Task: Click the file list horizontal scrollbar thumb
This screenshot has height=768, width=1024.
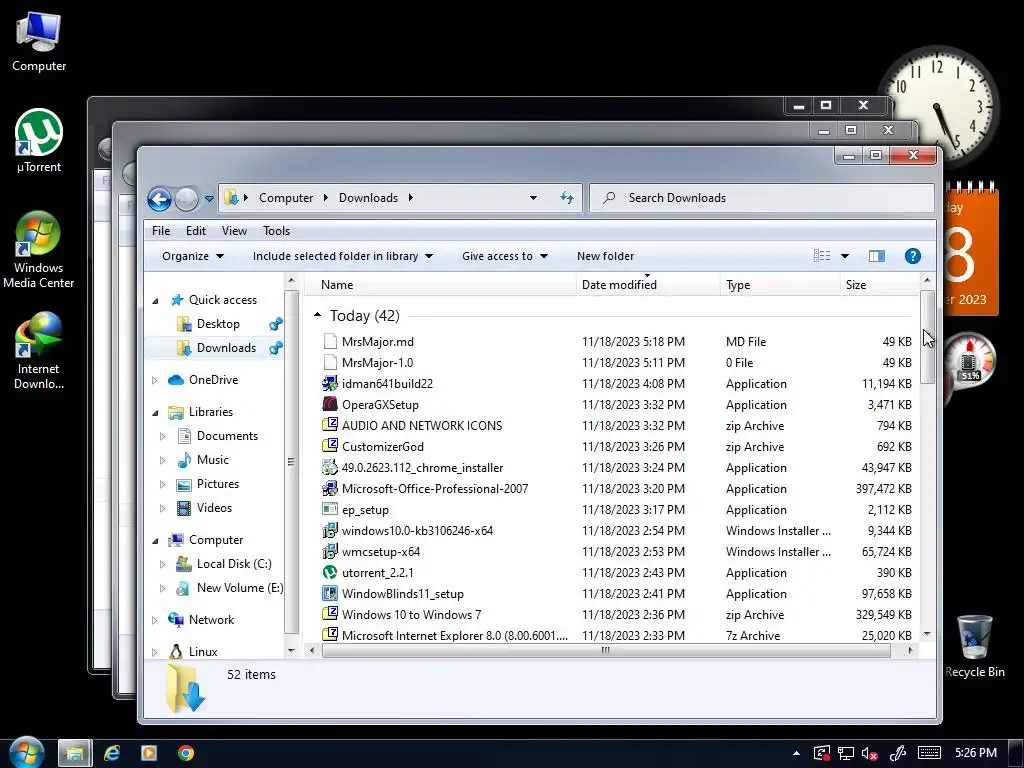Action: tap(605, 650)
